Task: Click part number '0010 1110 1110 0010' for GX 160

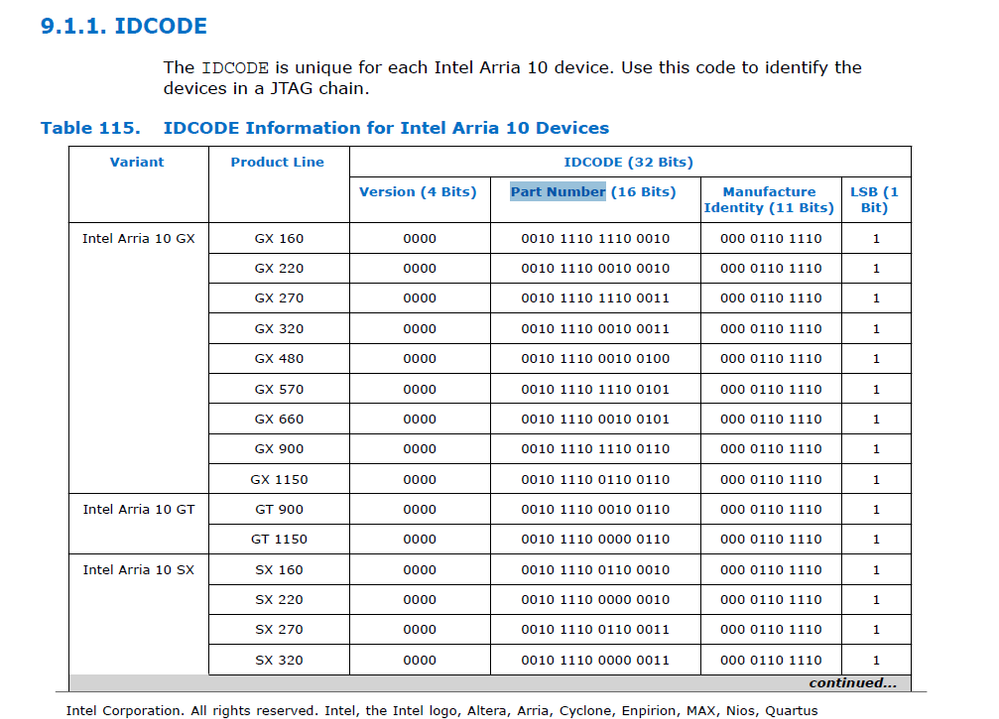Action: pos(595,239)
